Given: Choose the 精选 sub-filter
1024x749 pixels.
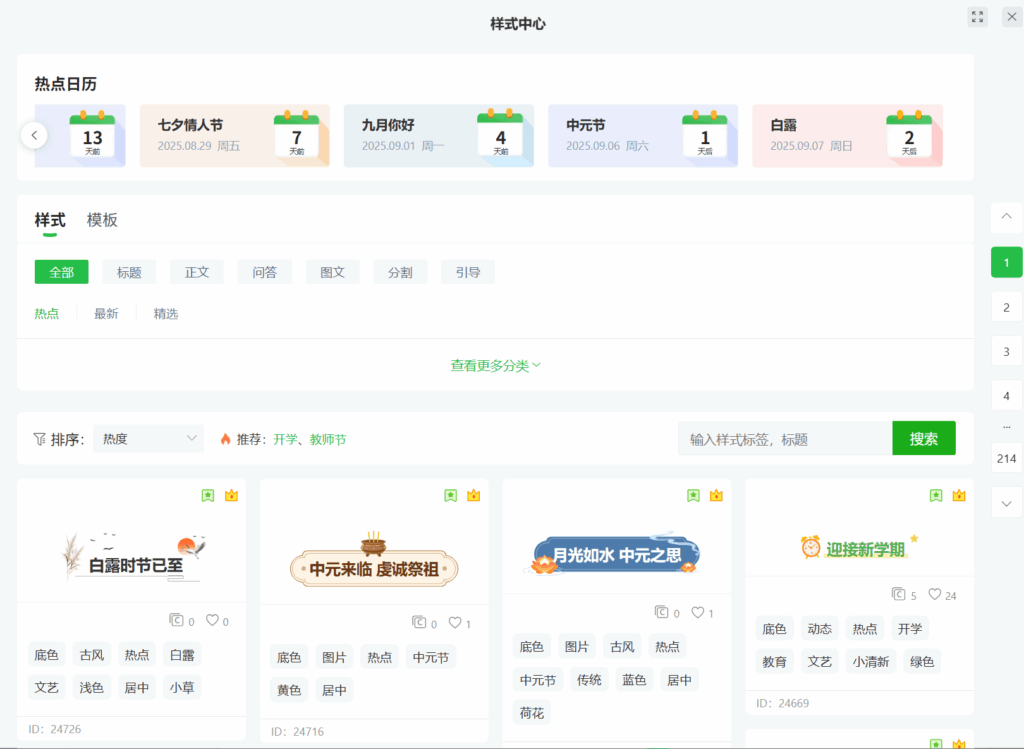Looking at the screenshot, I should (x=166, y=314).
